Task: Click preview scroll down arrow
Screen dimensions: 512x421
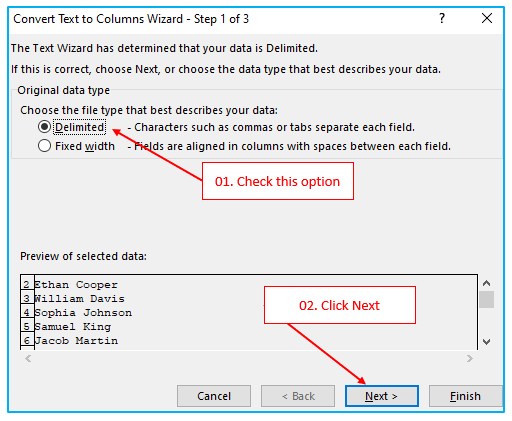Action: (x=486, y=342)
